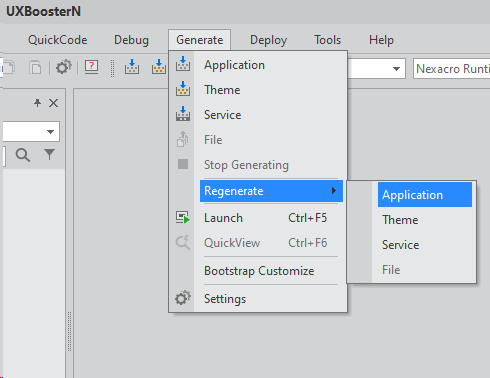Viewport: 490px width, 378px height.
Task: Open the Debug menu
Action: (x=131, y=40)
